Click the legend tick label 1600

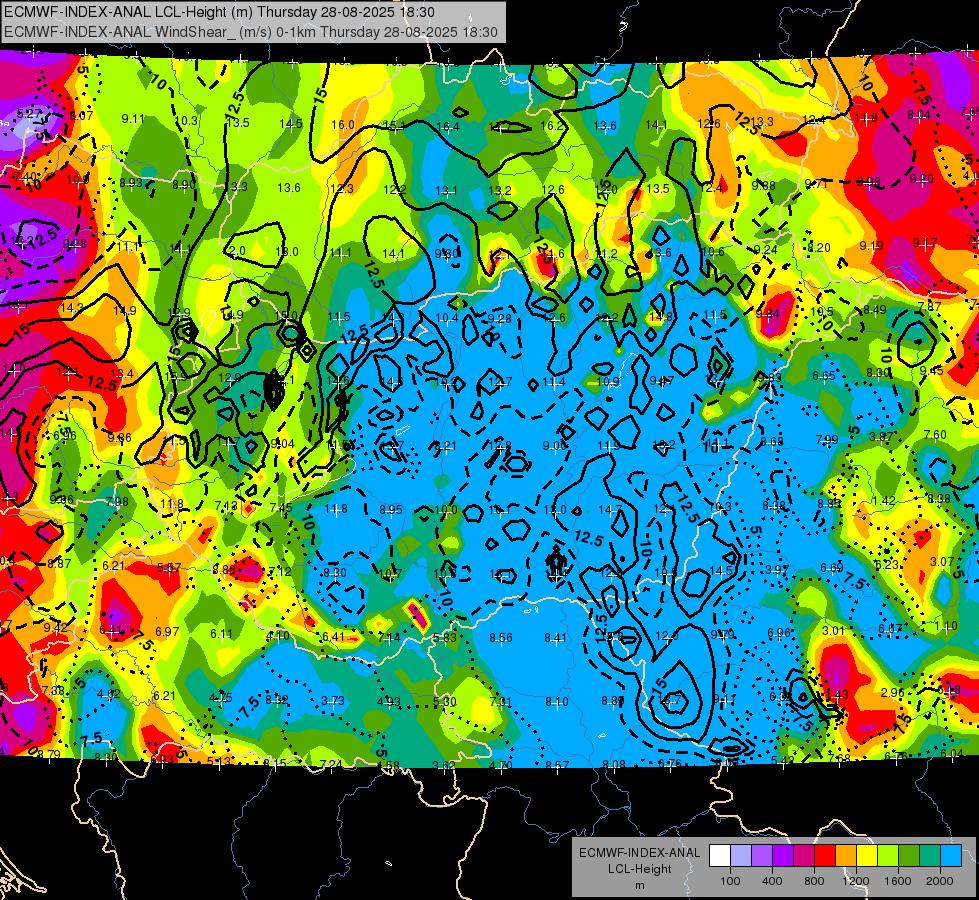tap(898, 881)
